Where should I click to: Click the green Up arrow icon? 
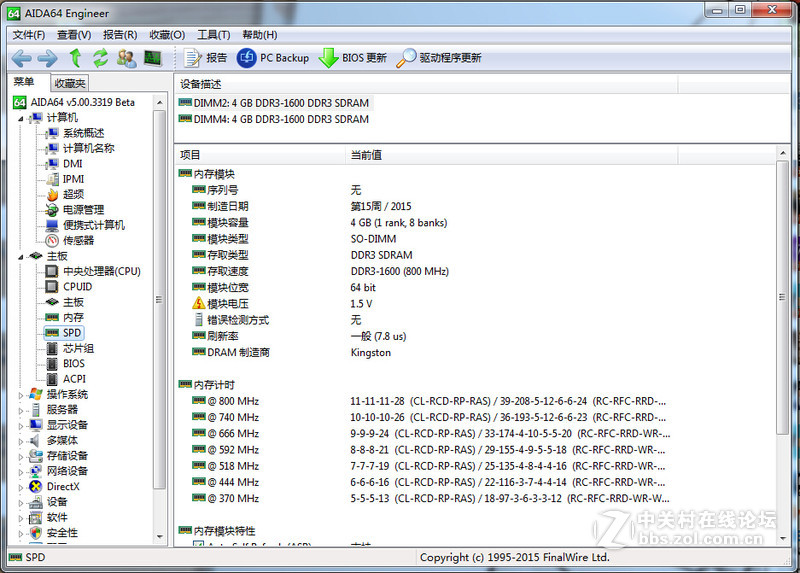coord(76,58)
